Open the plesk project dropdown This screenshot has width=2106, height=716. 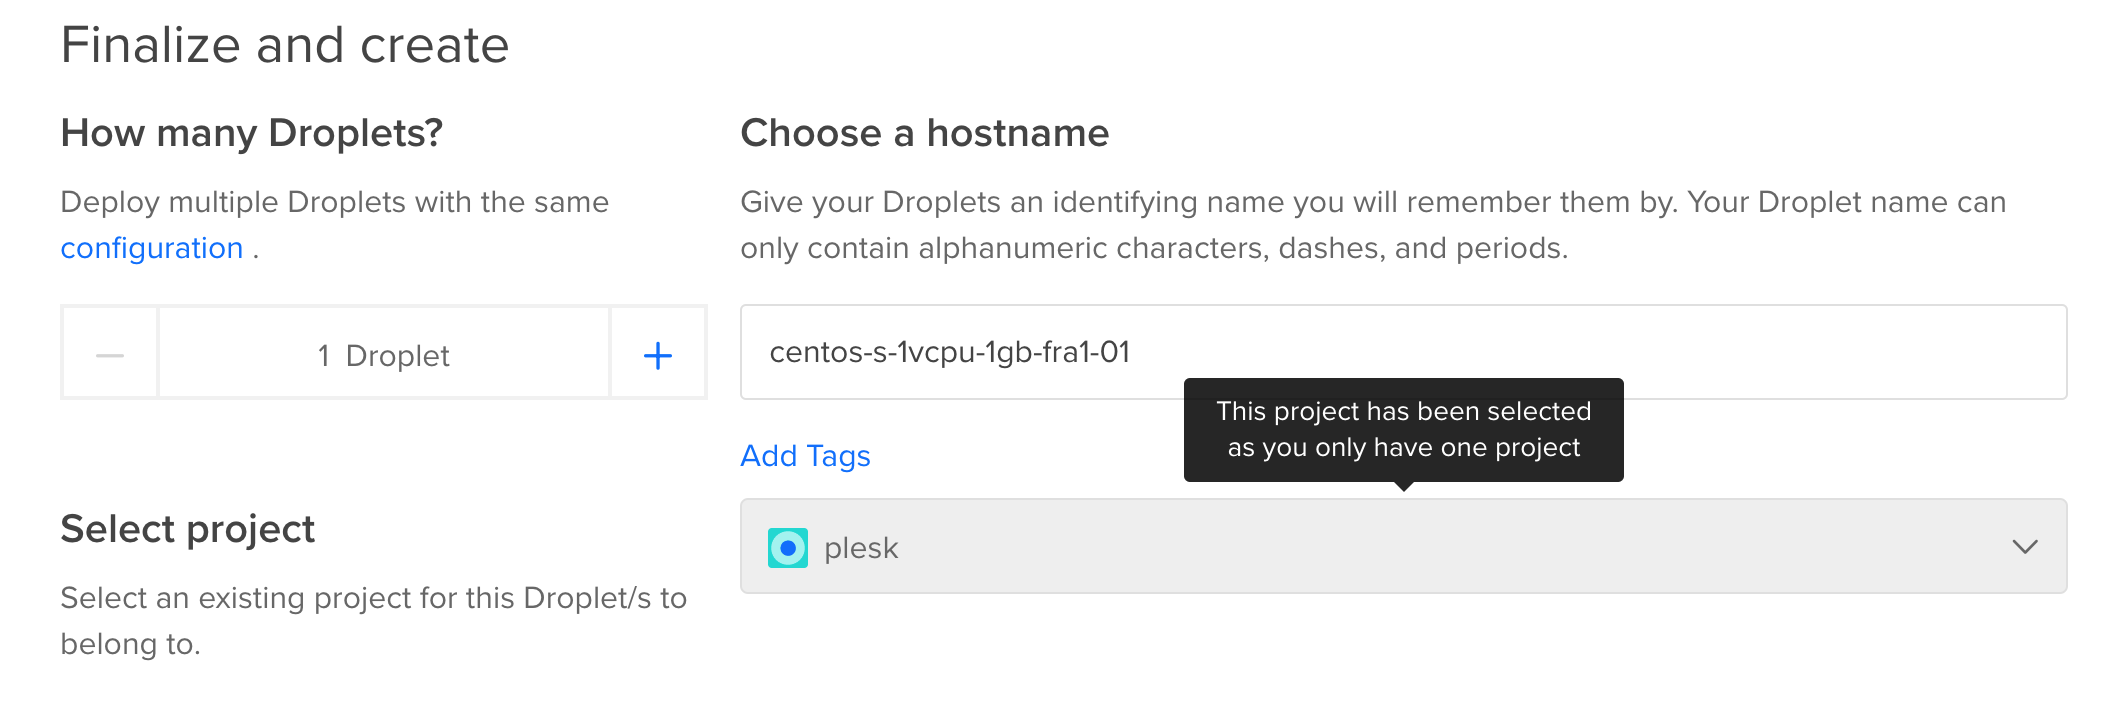tap(1403, 546)
